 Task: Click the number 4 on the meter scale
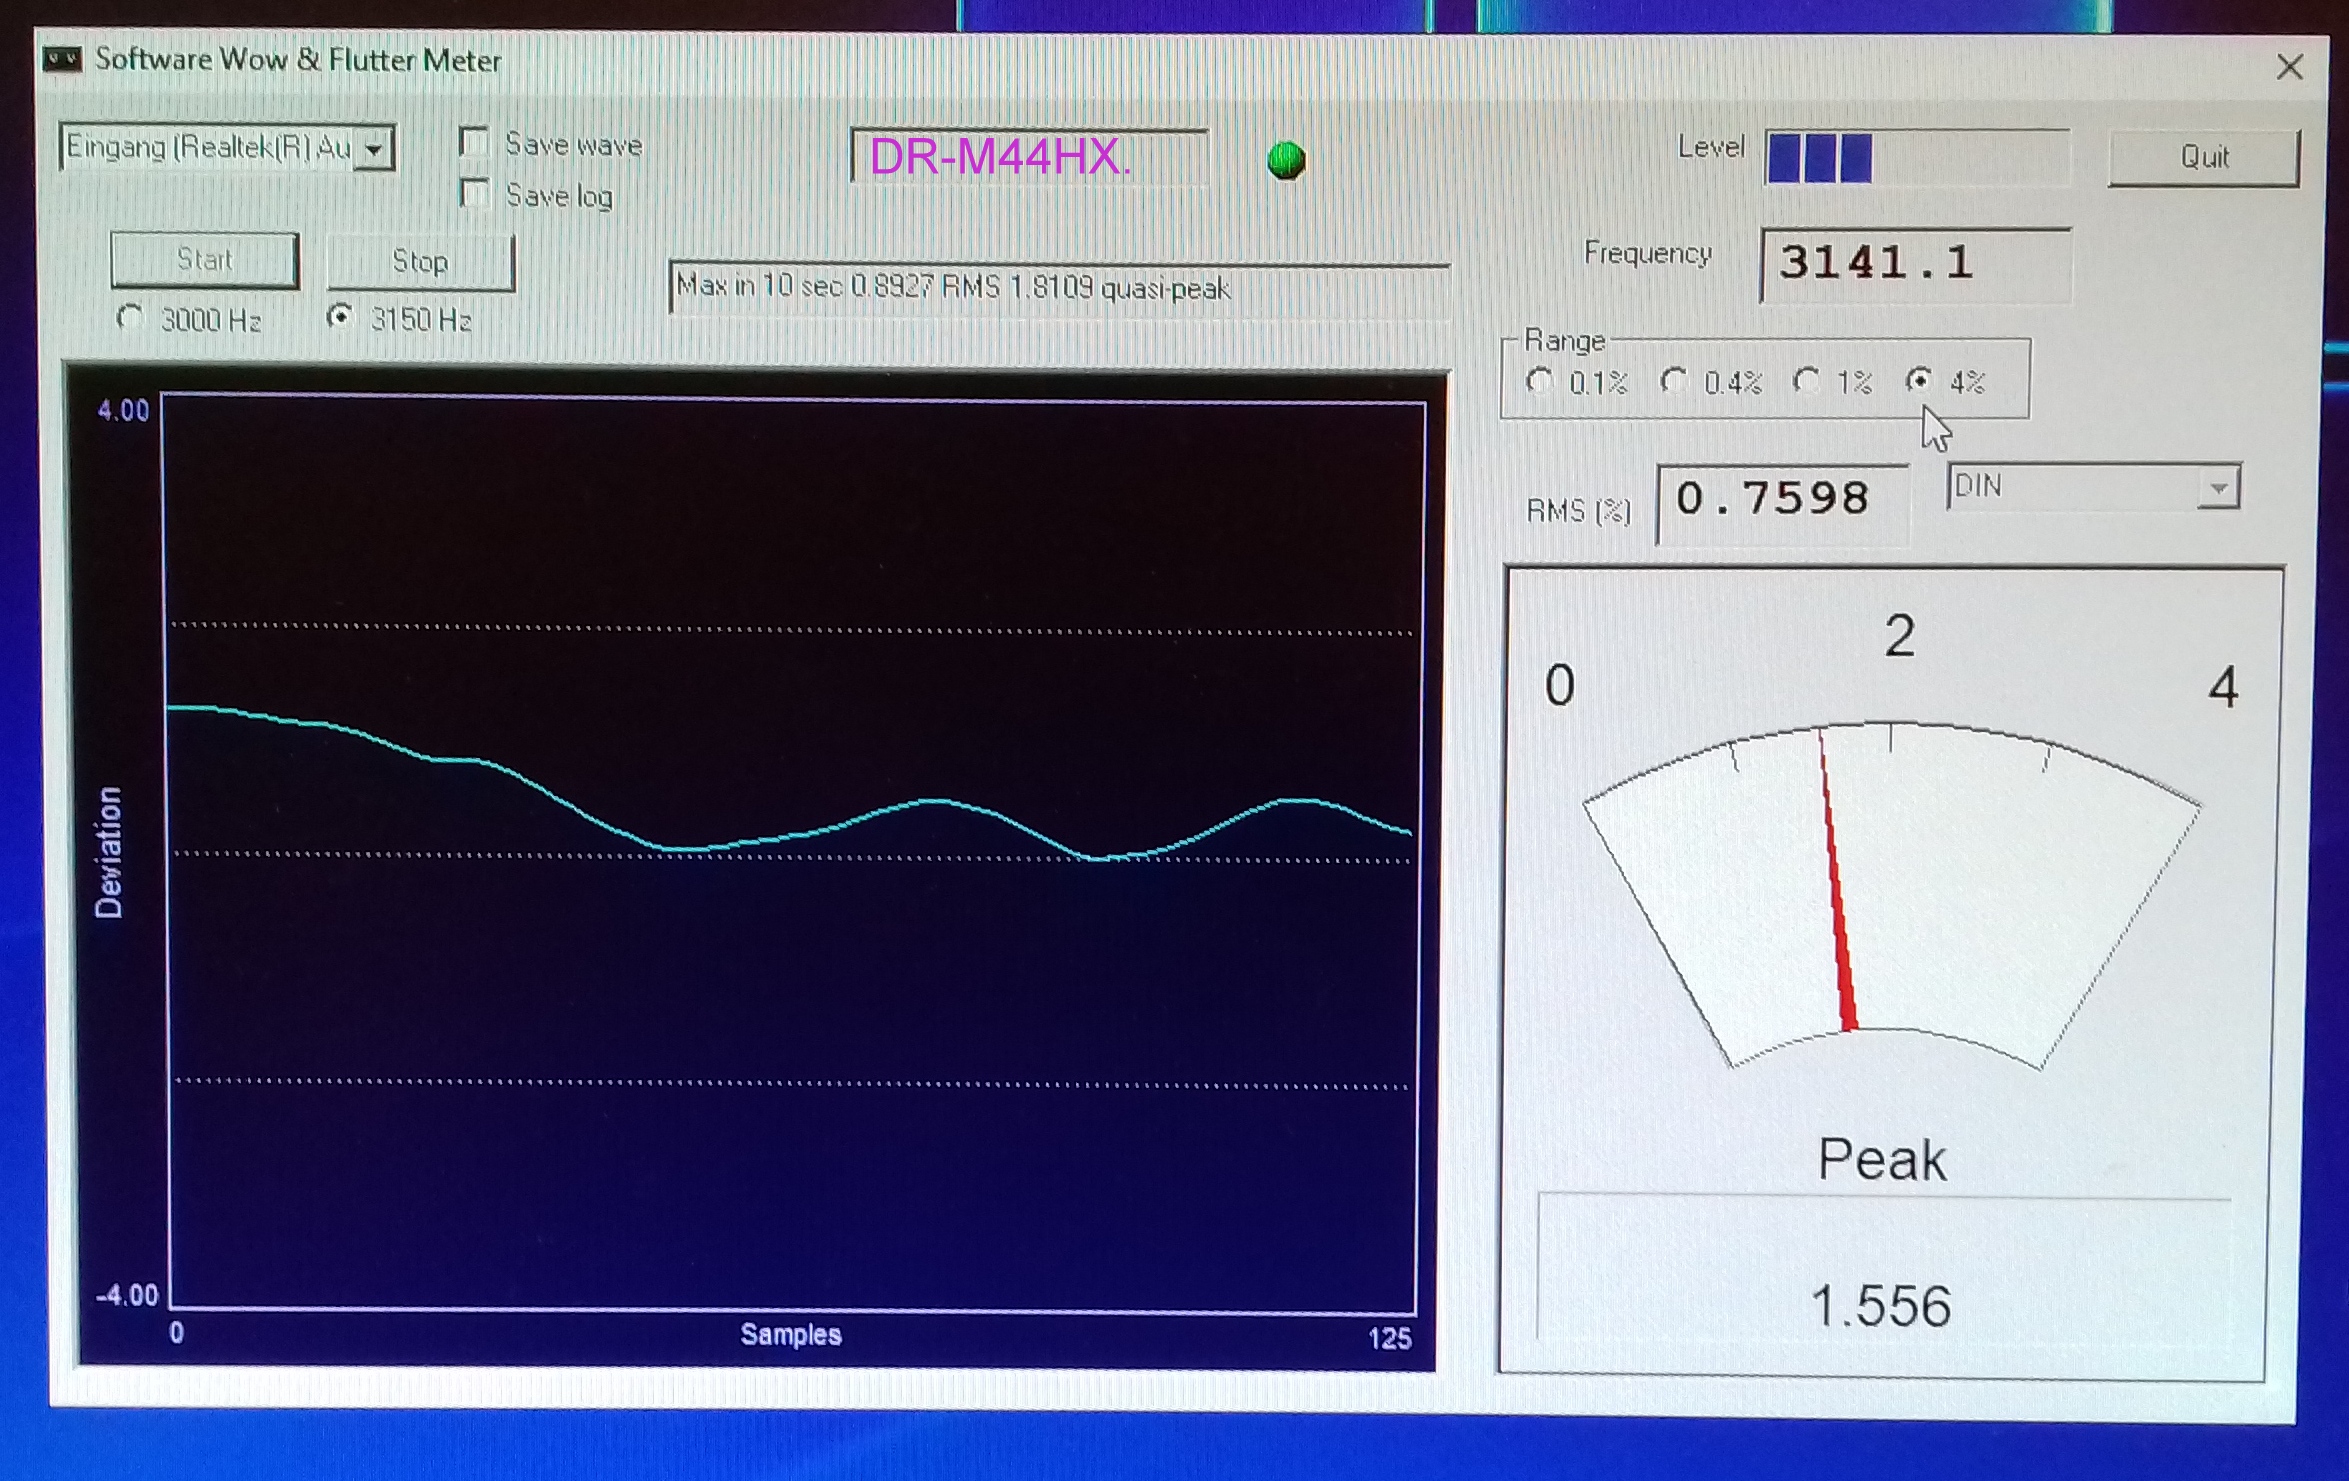[x=2223, y=687]
